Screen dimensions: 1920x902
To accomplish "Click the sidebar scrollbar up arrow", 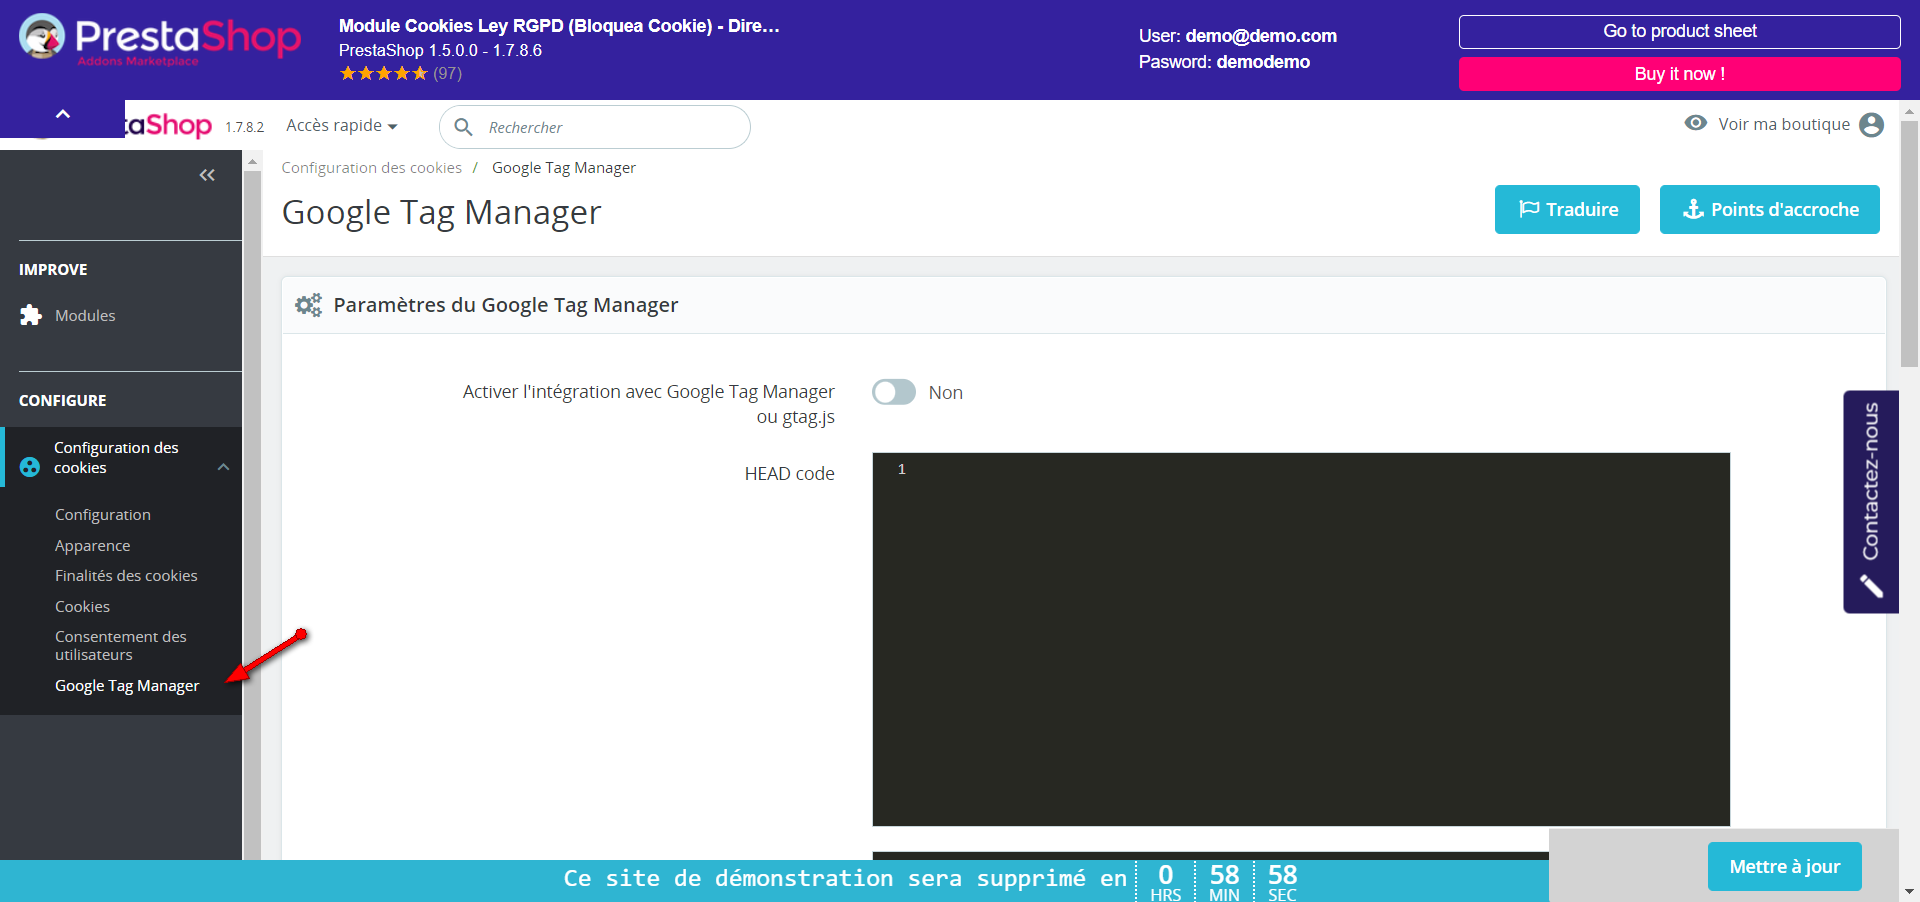I will (x=253, y=161).
